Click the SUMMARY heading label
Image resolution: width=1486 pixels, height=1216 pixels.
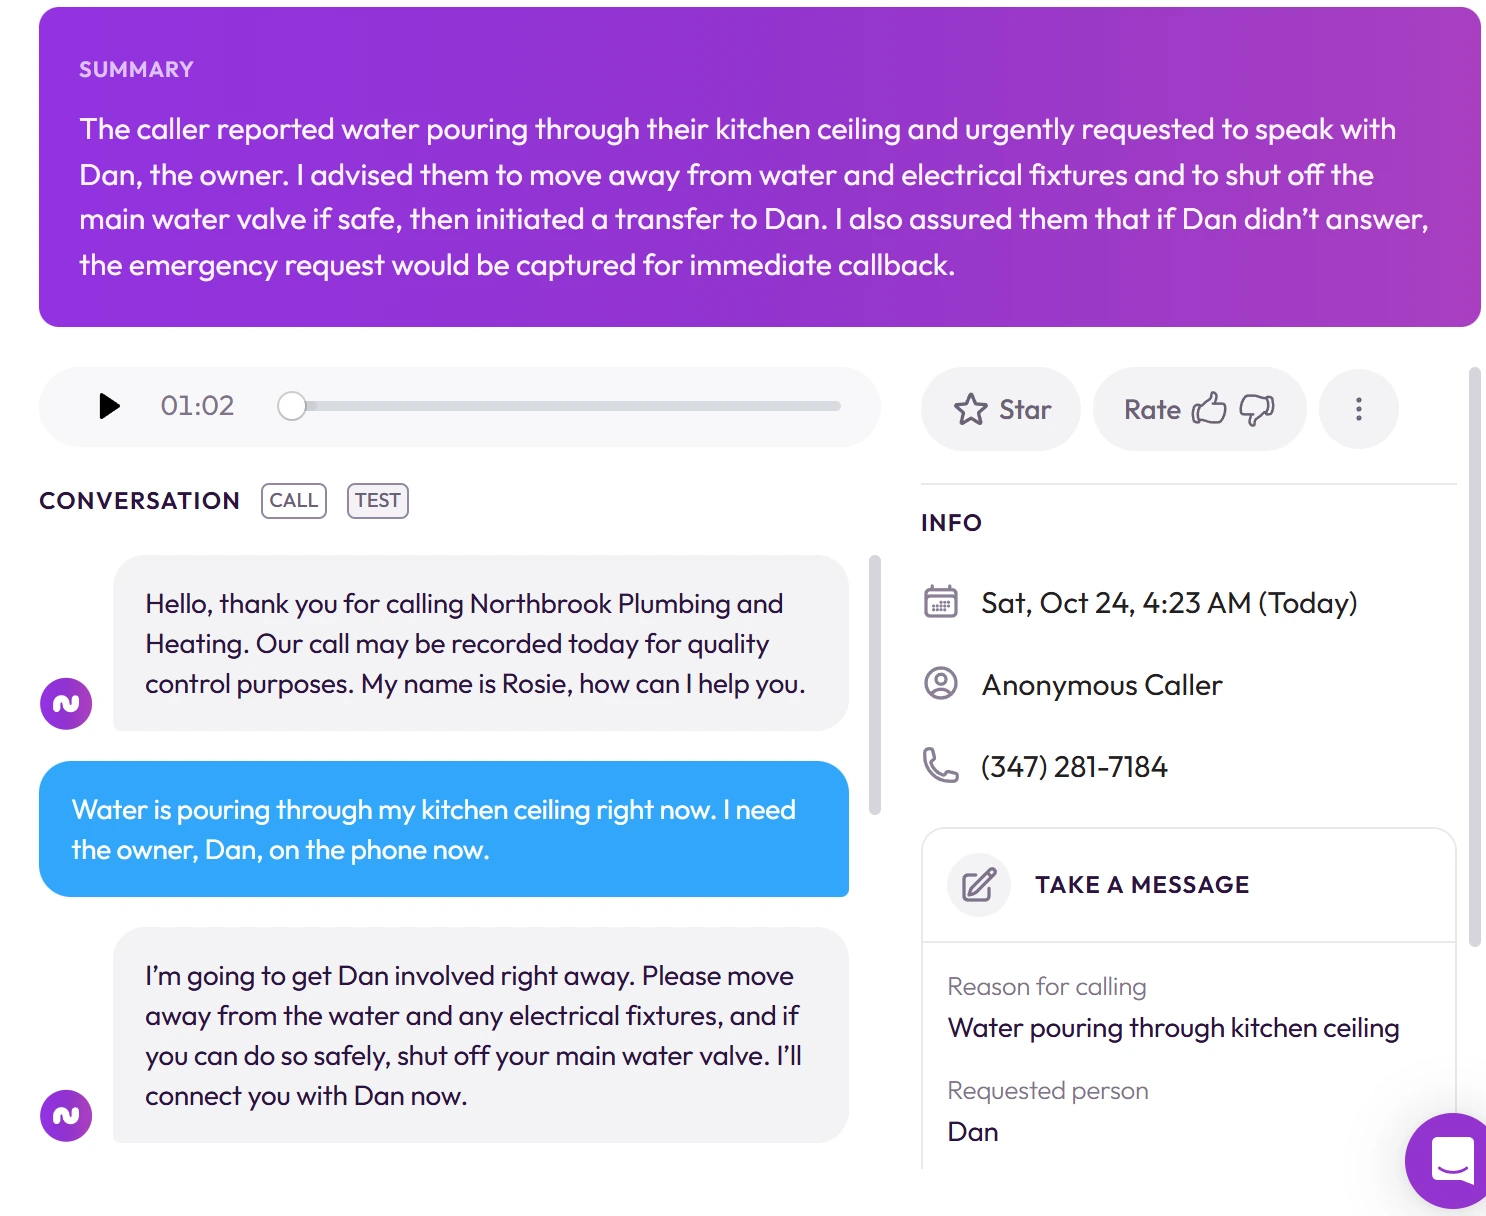coord(137,70)
